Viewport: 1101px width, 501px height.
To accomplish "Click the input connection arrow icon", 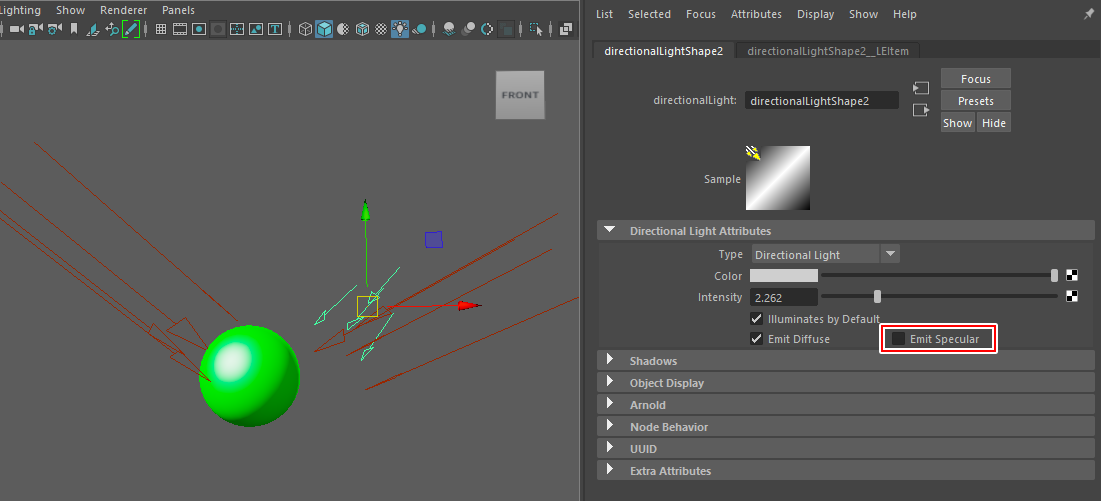I will pyautogui.click(x=921, y=89).
